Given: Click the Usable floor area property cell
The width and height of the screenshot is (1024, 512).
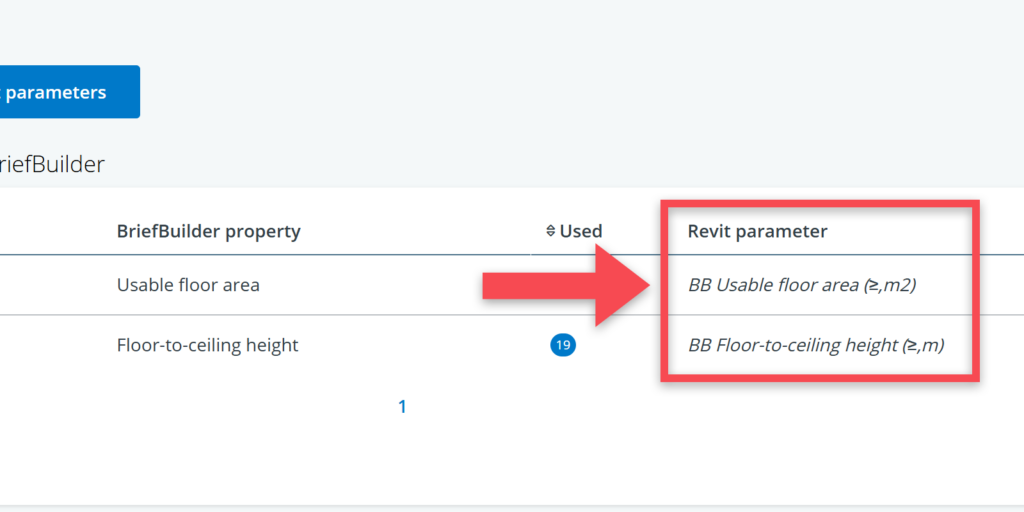Looking at the screenshot, I should pyautogui.click(x=188, y=285).
